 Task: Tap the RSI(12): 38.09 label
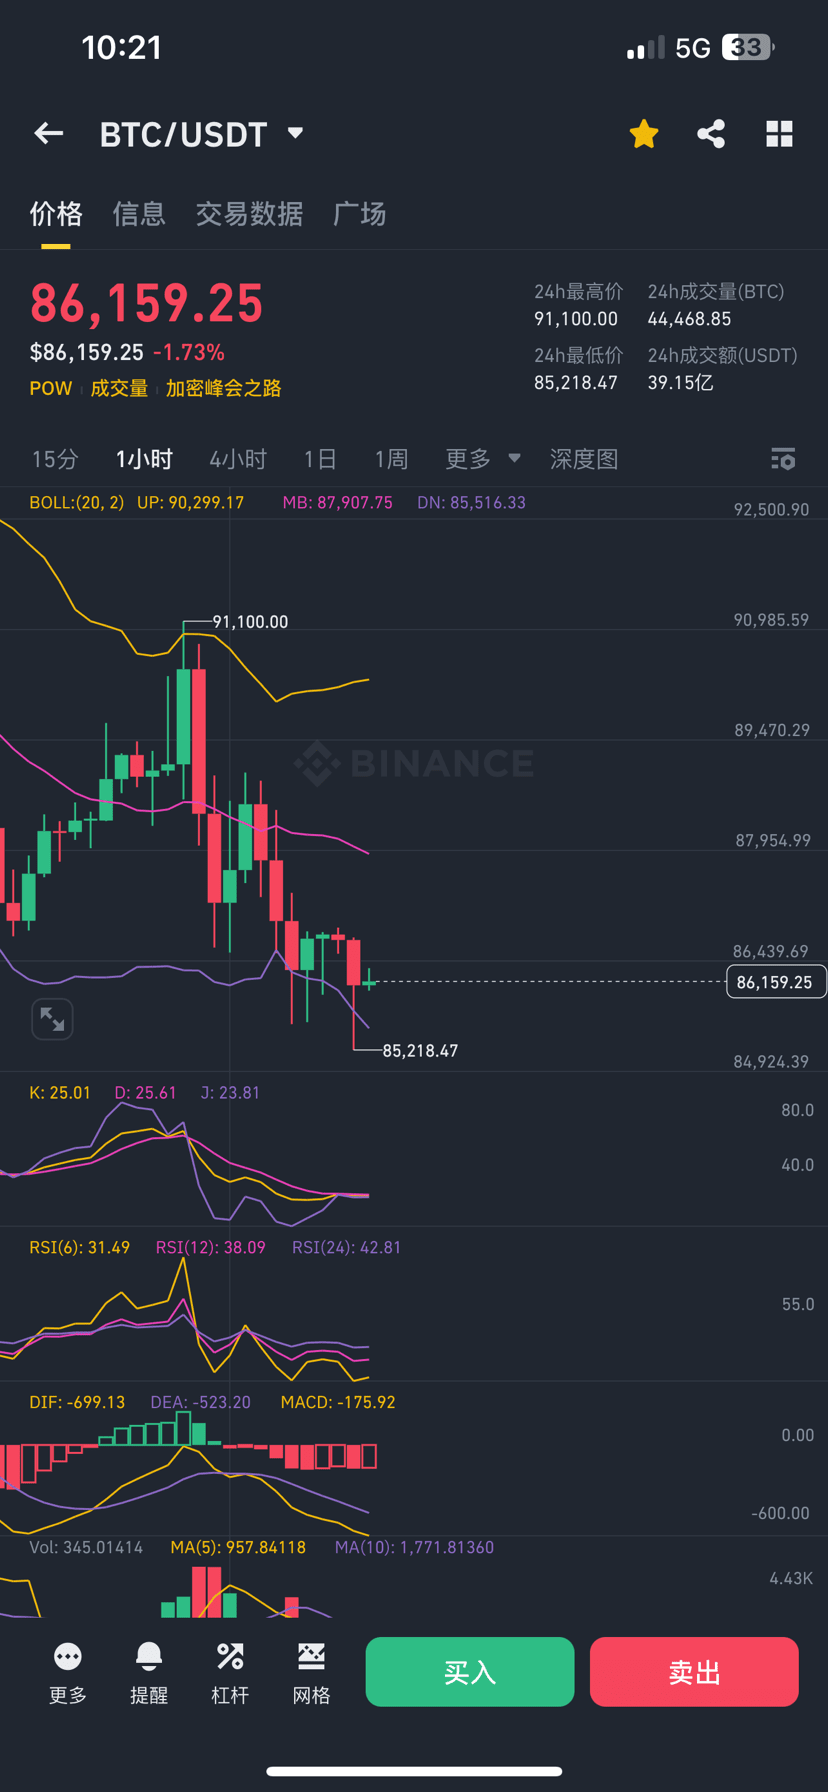(x=211, y=1248)
